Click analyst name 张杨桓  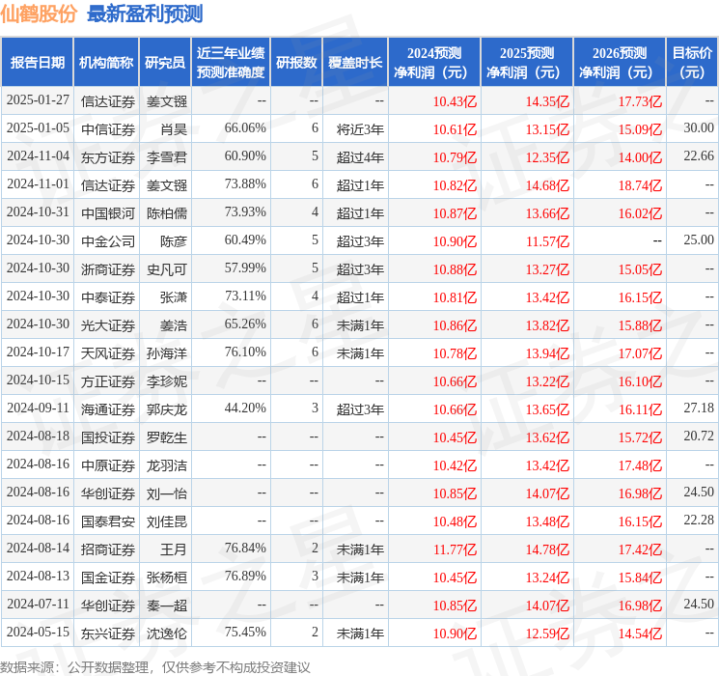(166, 577)
